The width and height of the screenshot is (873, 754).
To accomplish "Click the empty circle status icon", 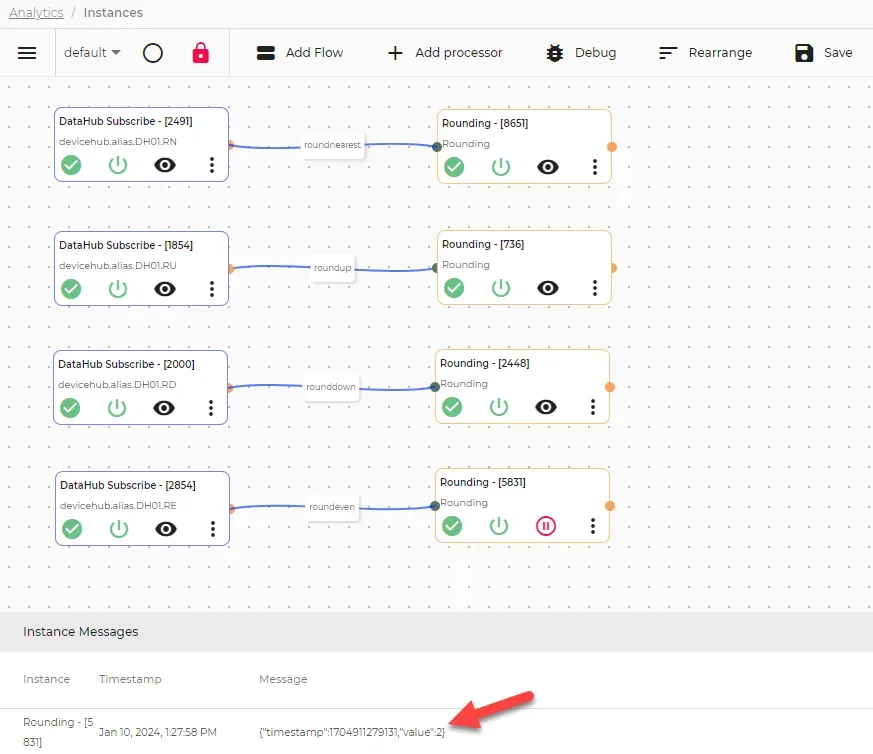I will click(x=153, y=53).
